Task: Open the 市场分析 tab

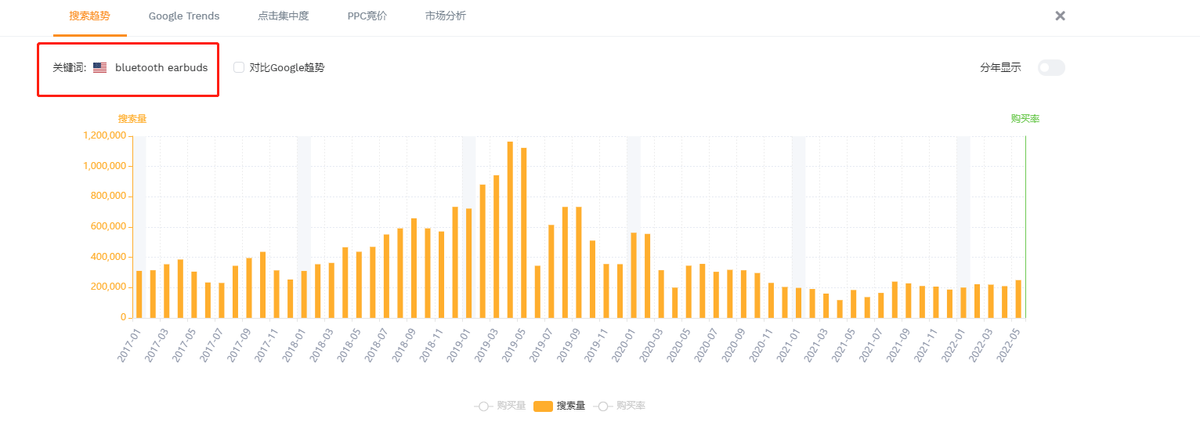Action: click(x=445, y=16)
